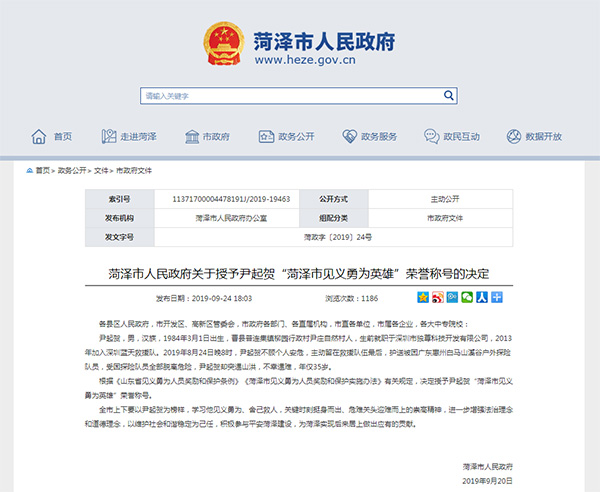Share to Renren icon
This screenshot has width=600, height=492.
tap(482, 298)
